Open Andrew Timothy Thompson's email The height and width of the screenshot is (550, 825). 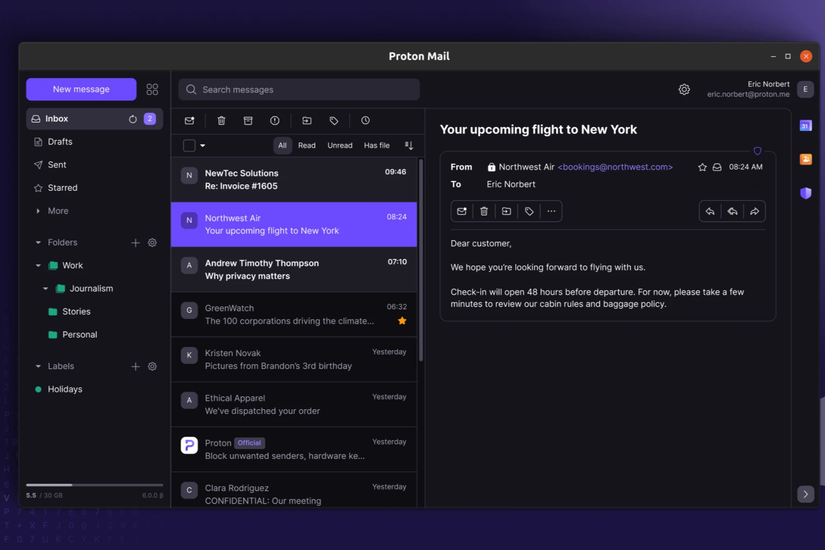pyautogui.click(x=294, y=269)
